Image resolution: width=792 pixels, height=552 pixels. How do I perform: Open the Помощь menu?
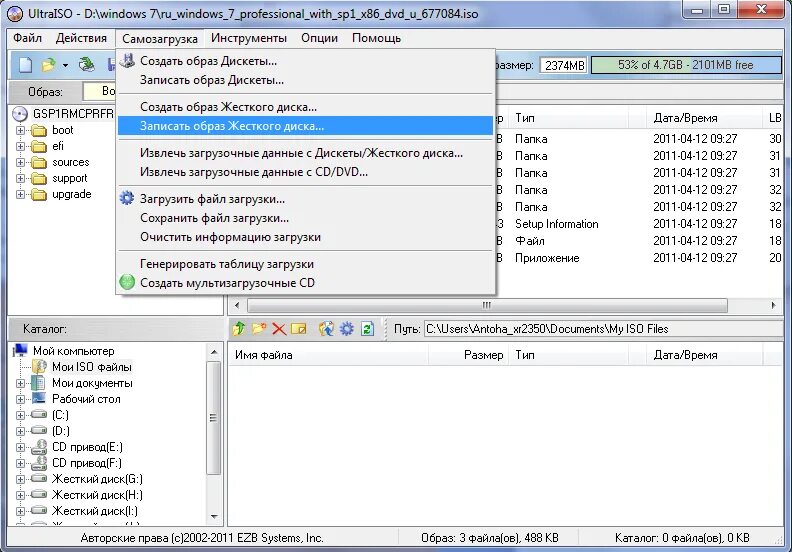[x=376, y=38]
